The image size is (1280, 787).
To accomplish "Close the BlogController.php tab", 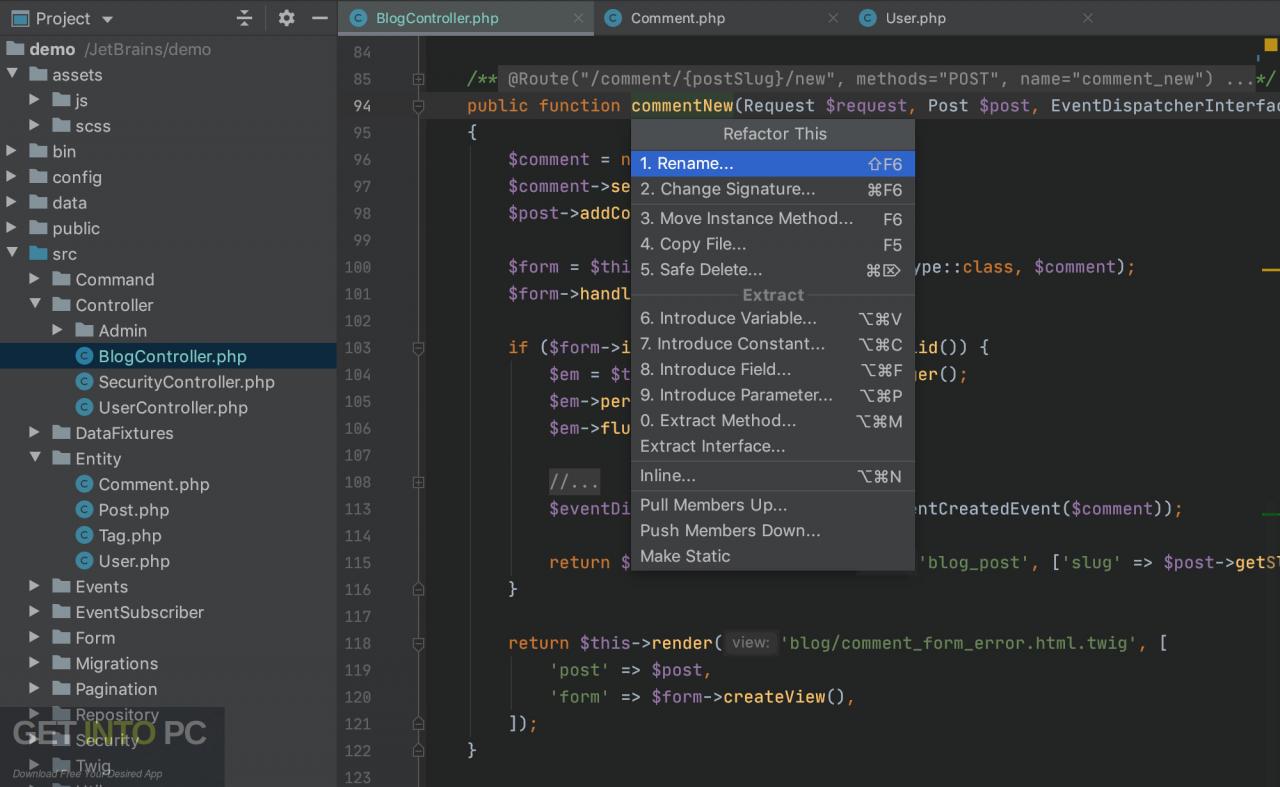I will (578, 18).
